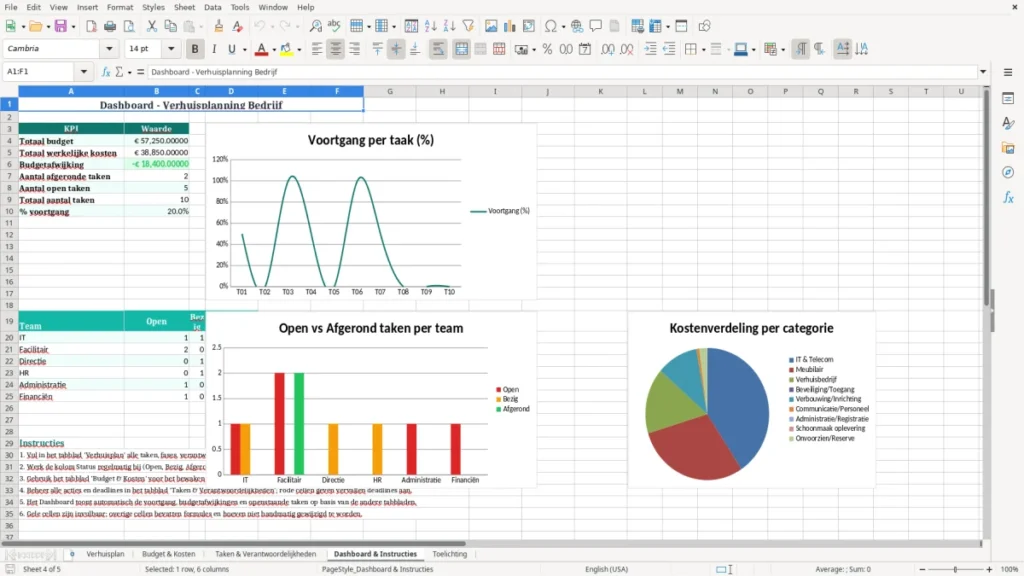Click the Cut scissors icon

click(152, 26)
